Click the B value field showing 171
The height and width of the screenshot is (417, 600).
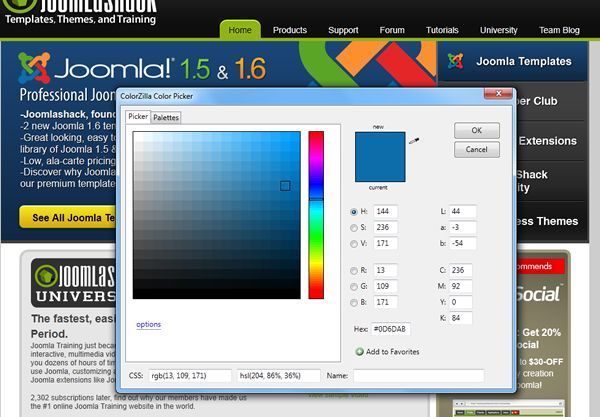pyautogui.click(x=385, y=302)
